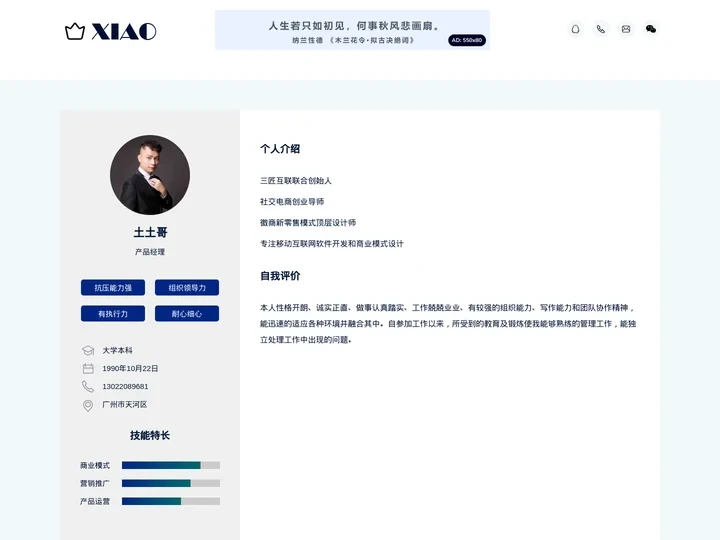The image size is (720, 540).
Task: Click the line 微商新零售模式顶层设计师
Action: click(x=308, y=223)
